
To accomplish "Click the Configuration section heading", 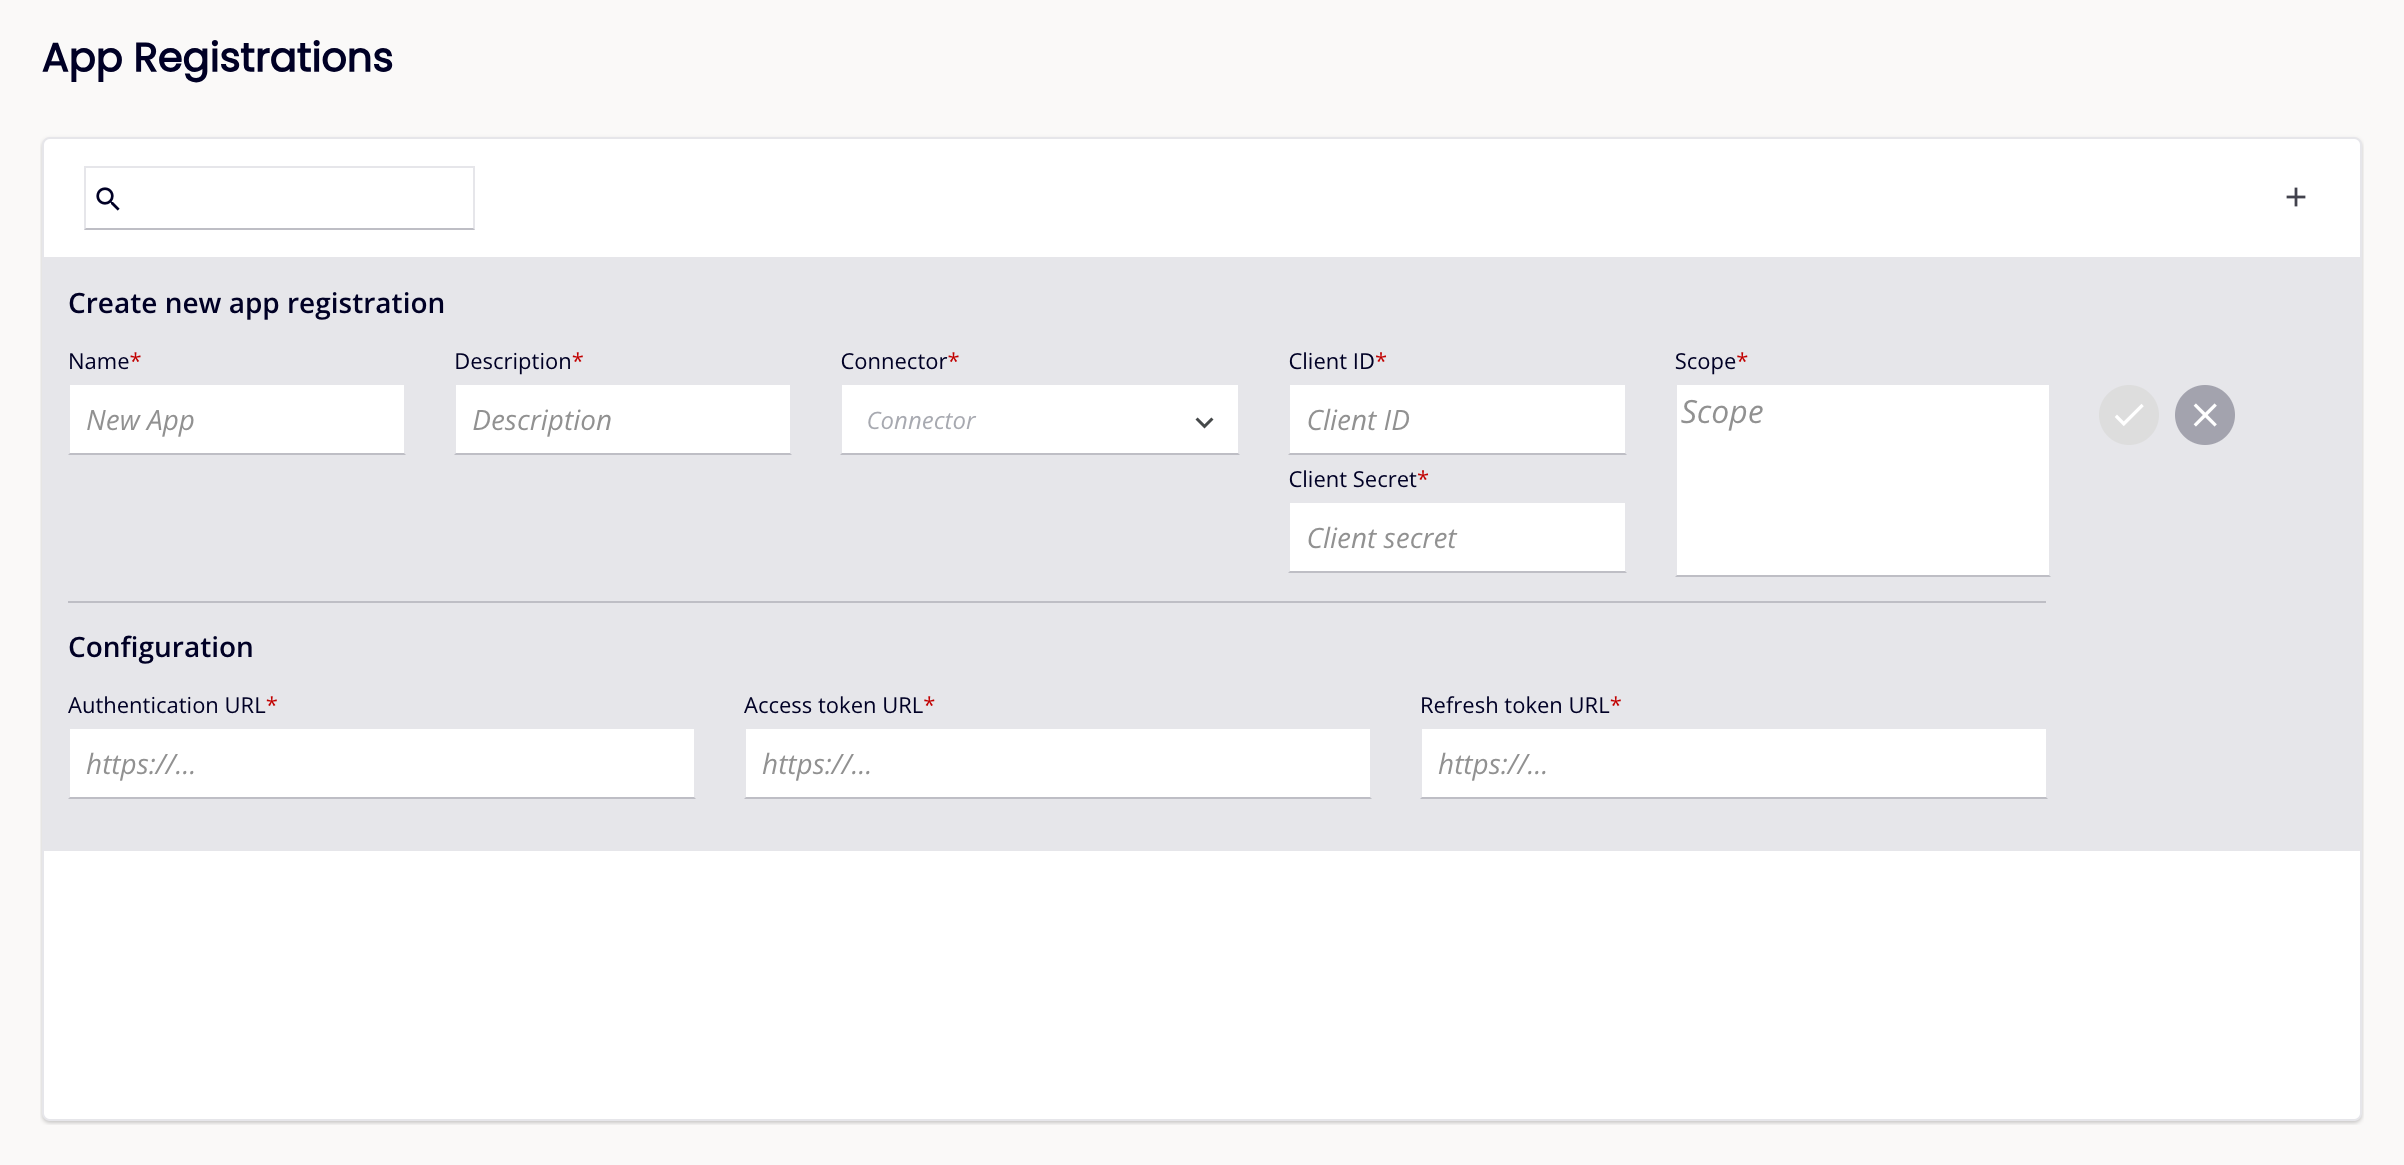I will click(160, 647).
